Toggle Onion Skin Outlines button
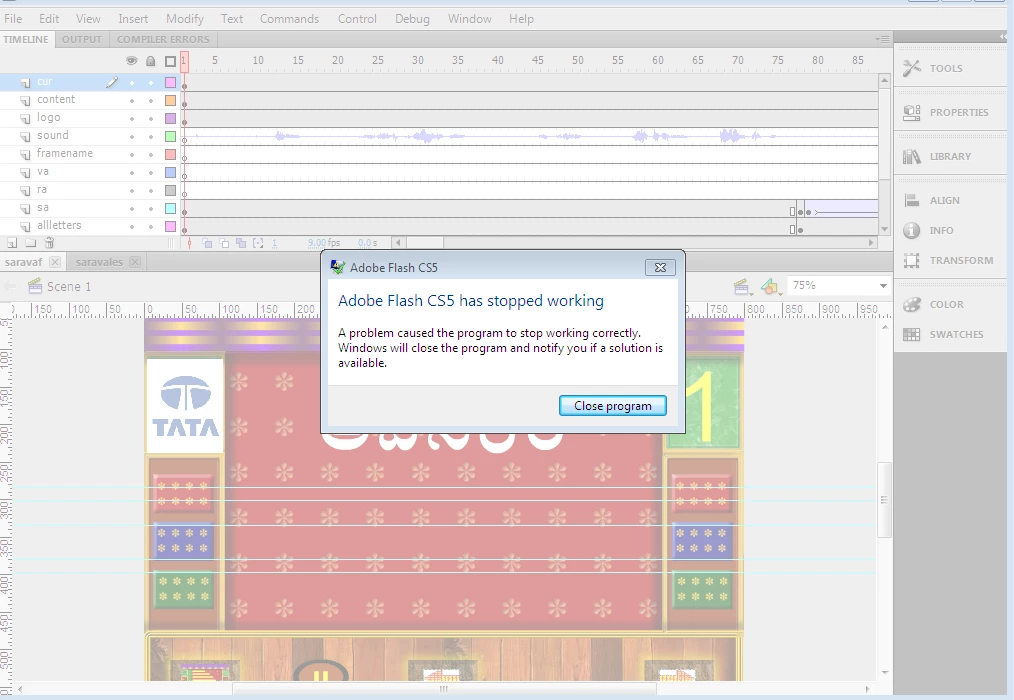Image resolution: width=1014 pixels, height=700 pixels. (x=224, y=243)
